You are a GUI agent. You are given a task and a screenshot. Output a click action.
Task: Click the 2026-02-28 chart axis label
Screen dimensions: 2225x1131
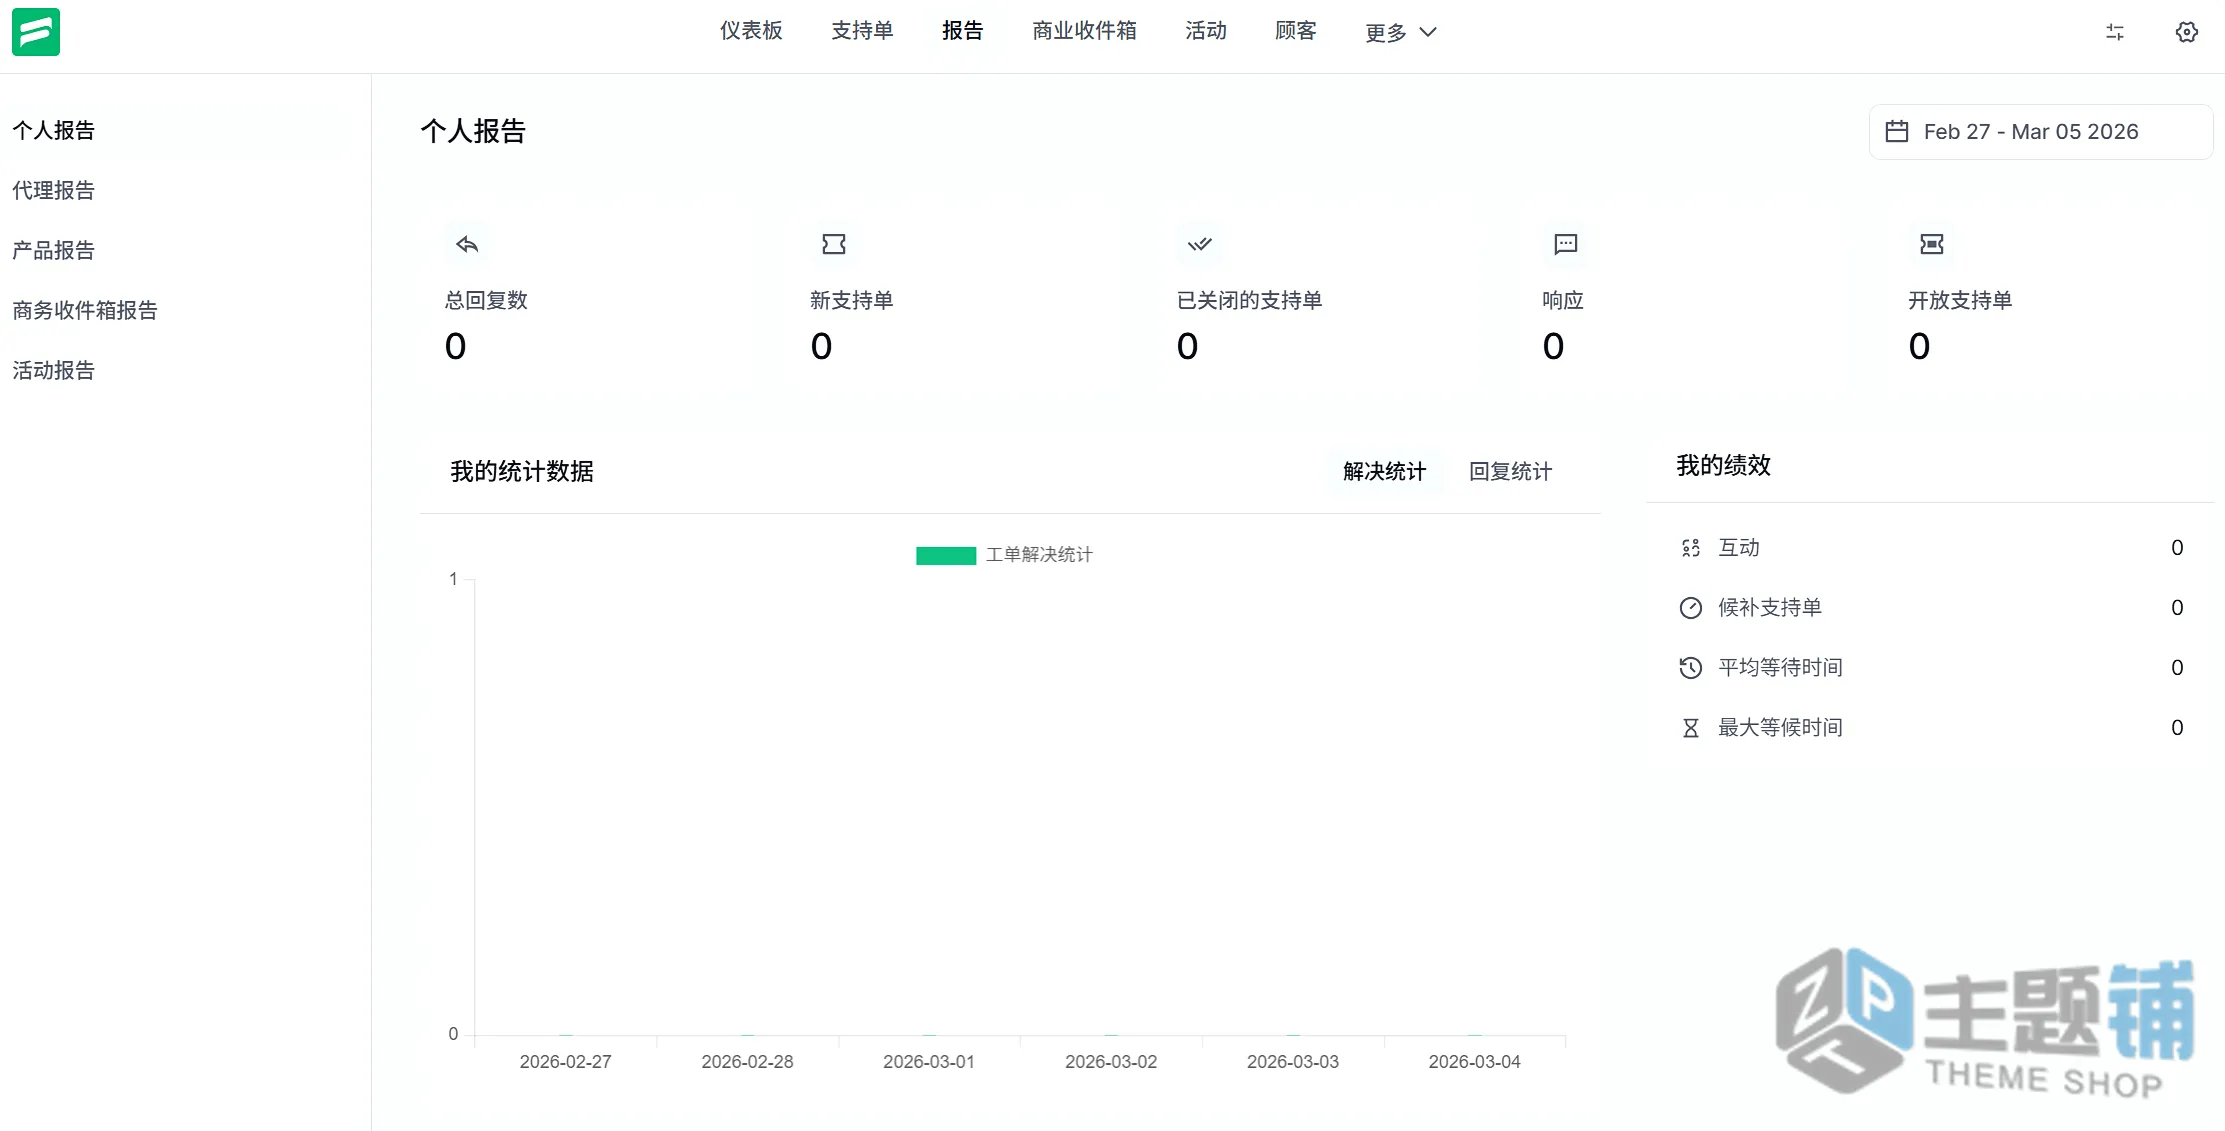pyautogui.click(x=747, y=1062)
